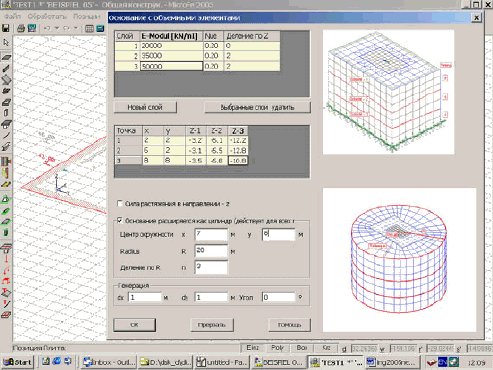Toggle 'Сила растяжения в направлении - z' checkbox
Viewport: 493px width, 370px height.
tap(120, 203)
